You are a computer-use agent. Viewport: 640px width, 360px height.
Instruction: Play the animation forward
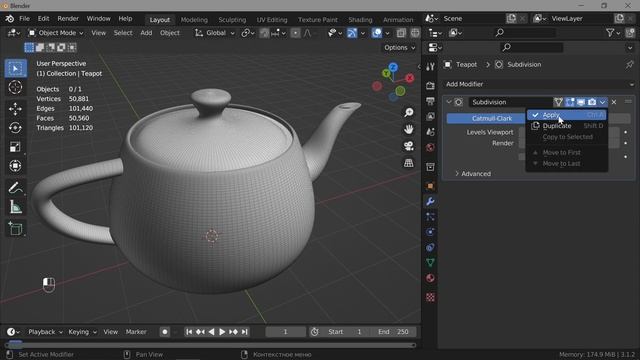coord(222,332)
